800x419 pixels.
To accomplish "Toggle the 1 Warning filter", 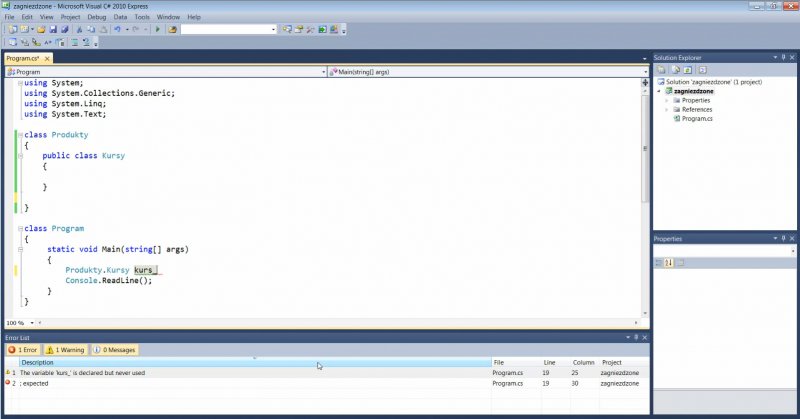I will click(64, 350).
